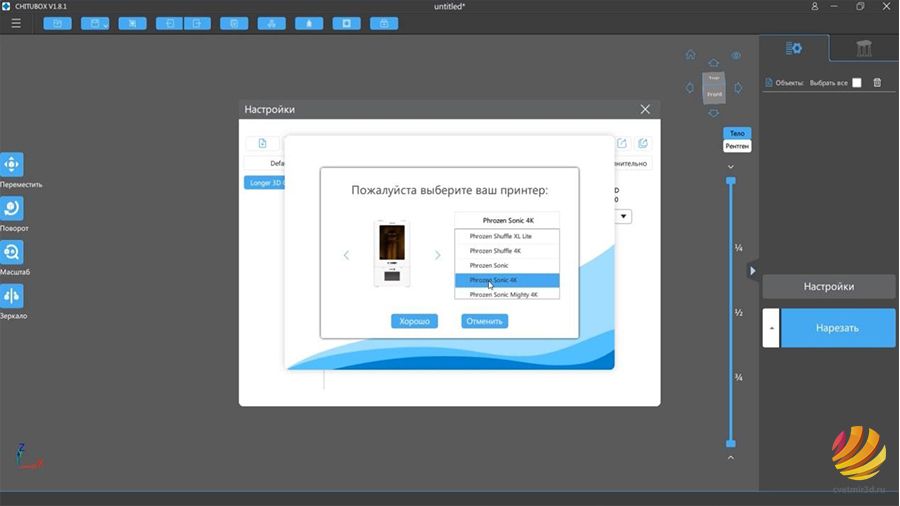Image resolution: width=900 pixels, height=506 pixels.
Task: Choose Phrozen Shuffle 4K from the list
Action: coord(507,251)
